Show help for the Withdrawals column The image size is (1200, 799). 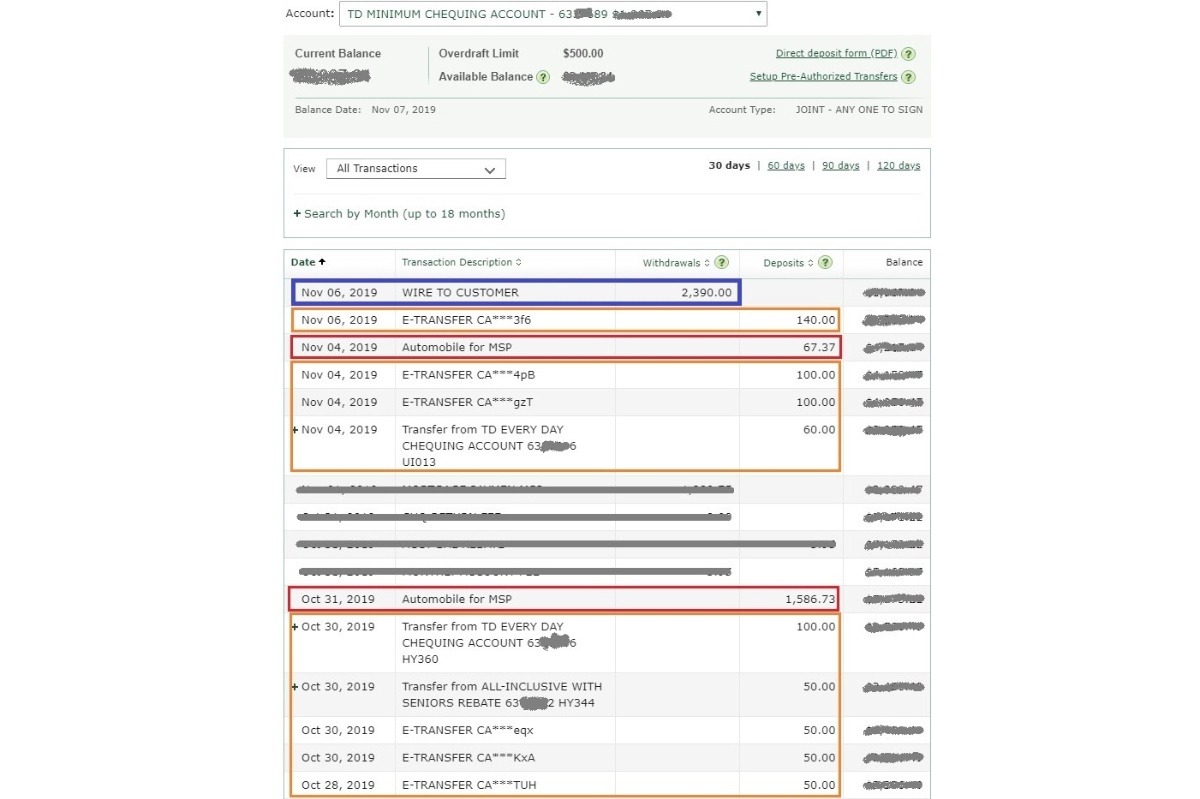721,263
